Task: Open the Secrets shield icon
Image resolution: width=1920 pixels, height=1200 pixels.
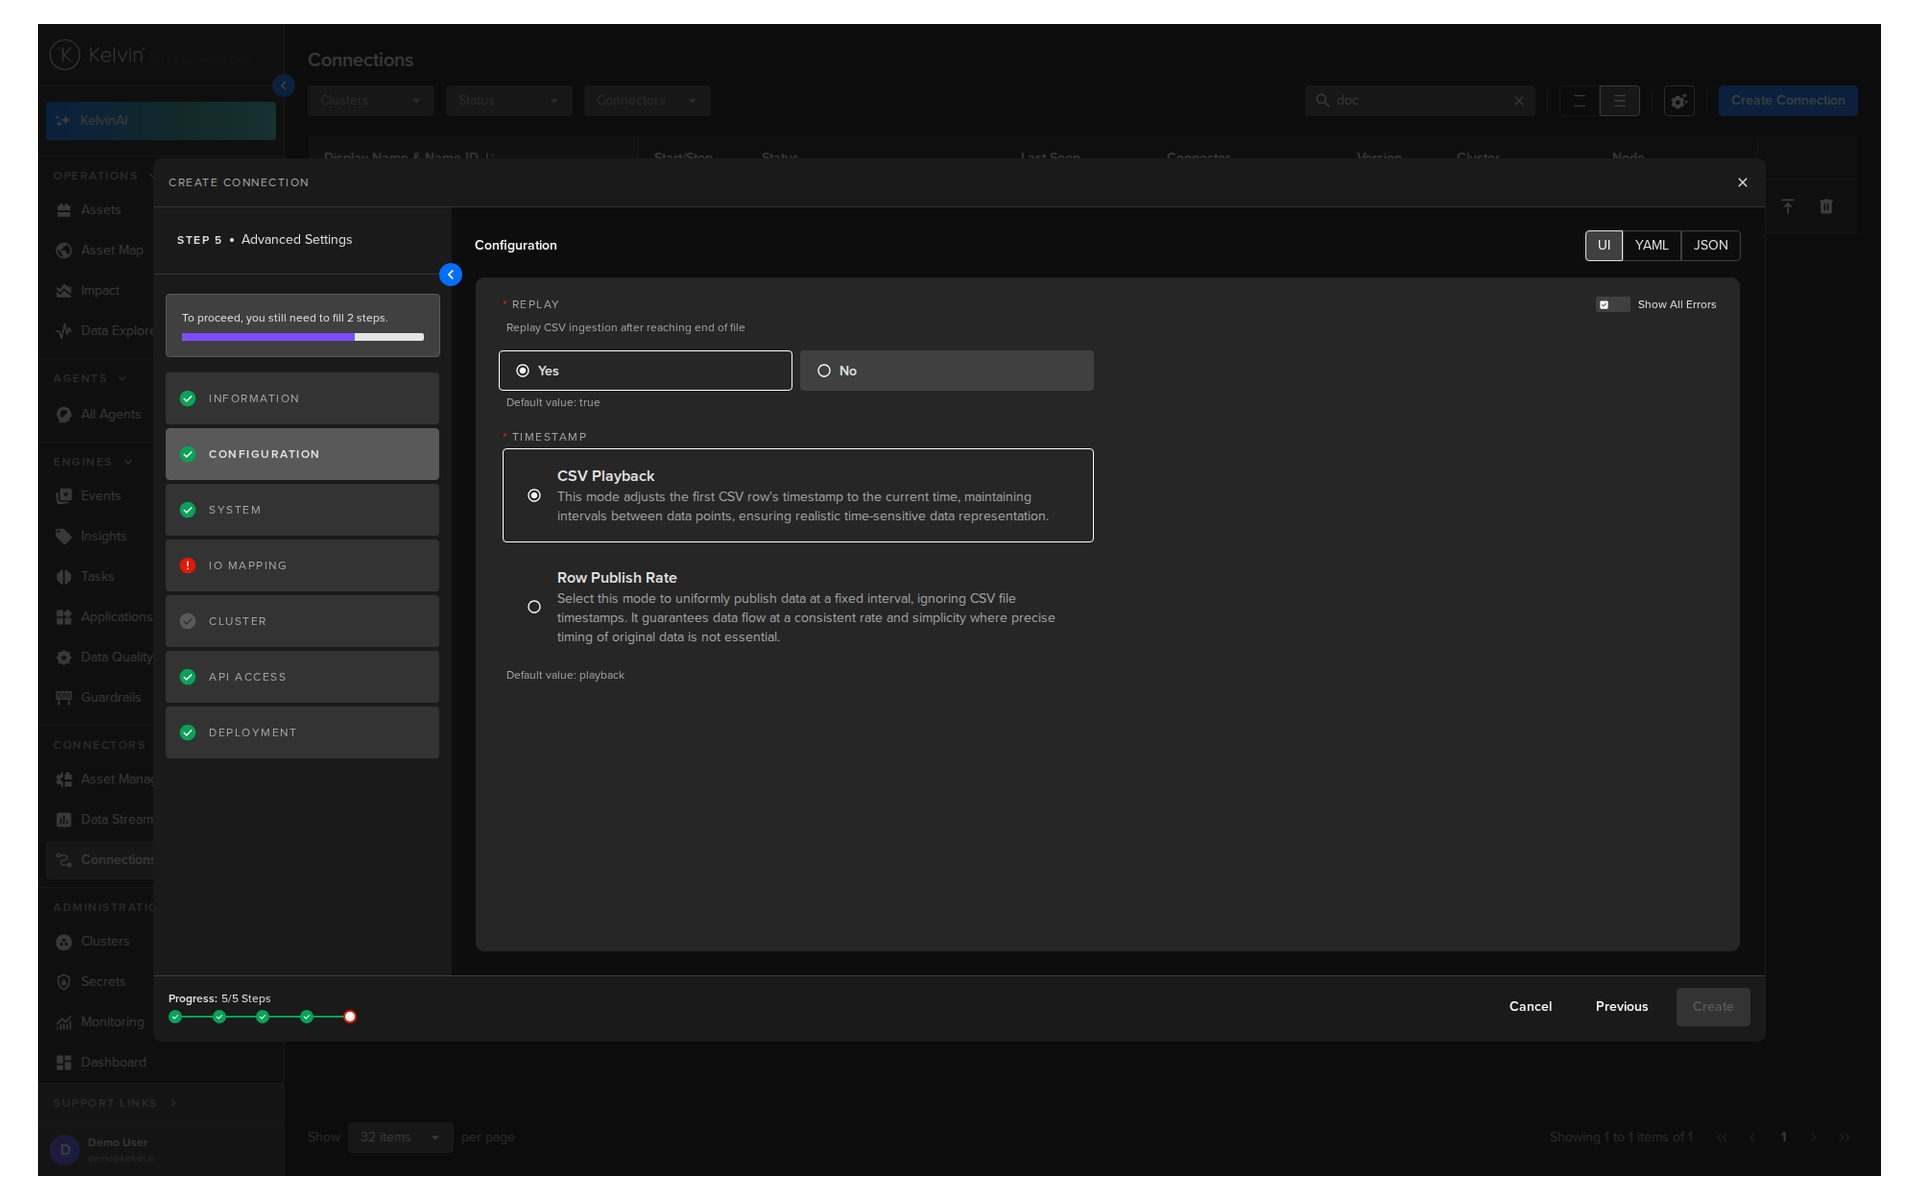Action: coord(64,982)
